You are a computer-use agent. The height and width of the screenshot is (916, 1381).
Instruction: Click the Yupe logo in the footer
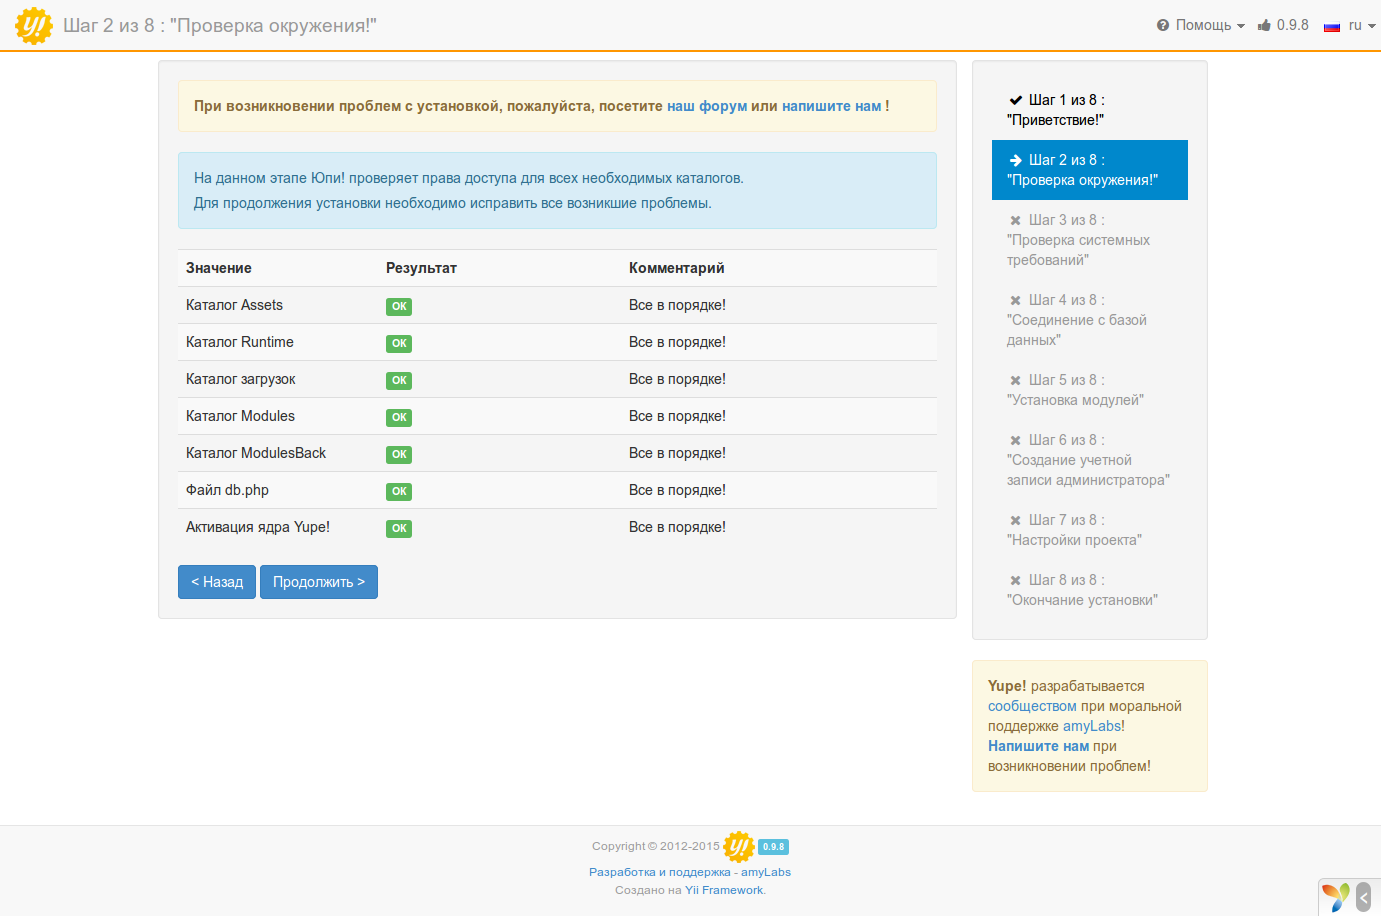739,847
